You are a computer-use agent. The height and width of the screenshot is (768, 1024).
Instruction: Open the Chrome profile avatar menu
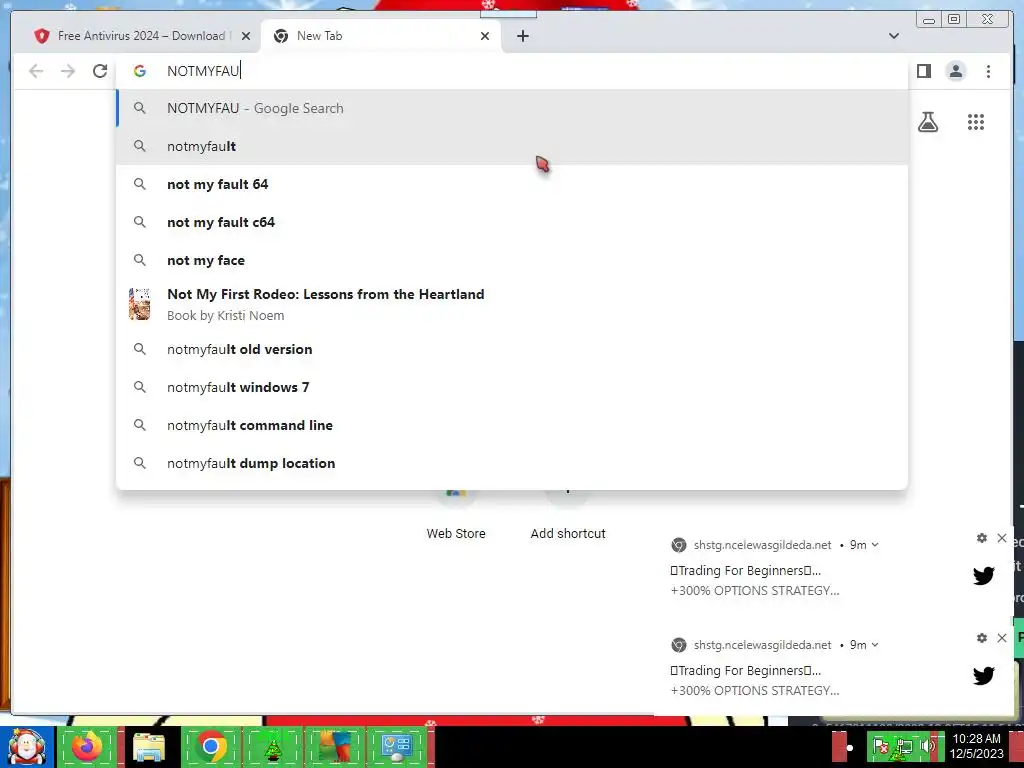[x=955, y=71]
